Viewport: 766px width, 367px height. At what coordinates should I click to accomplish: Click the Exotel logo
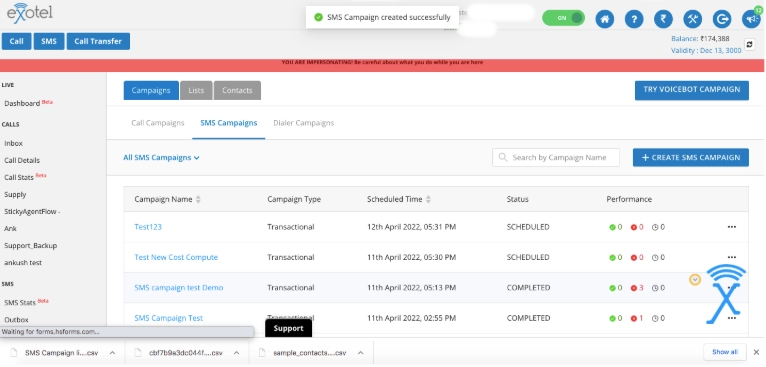click(x=29, y=13)
